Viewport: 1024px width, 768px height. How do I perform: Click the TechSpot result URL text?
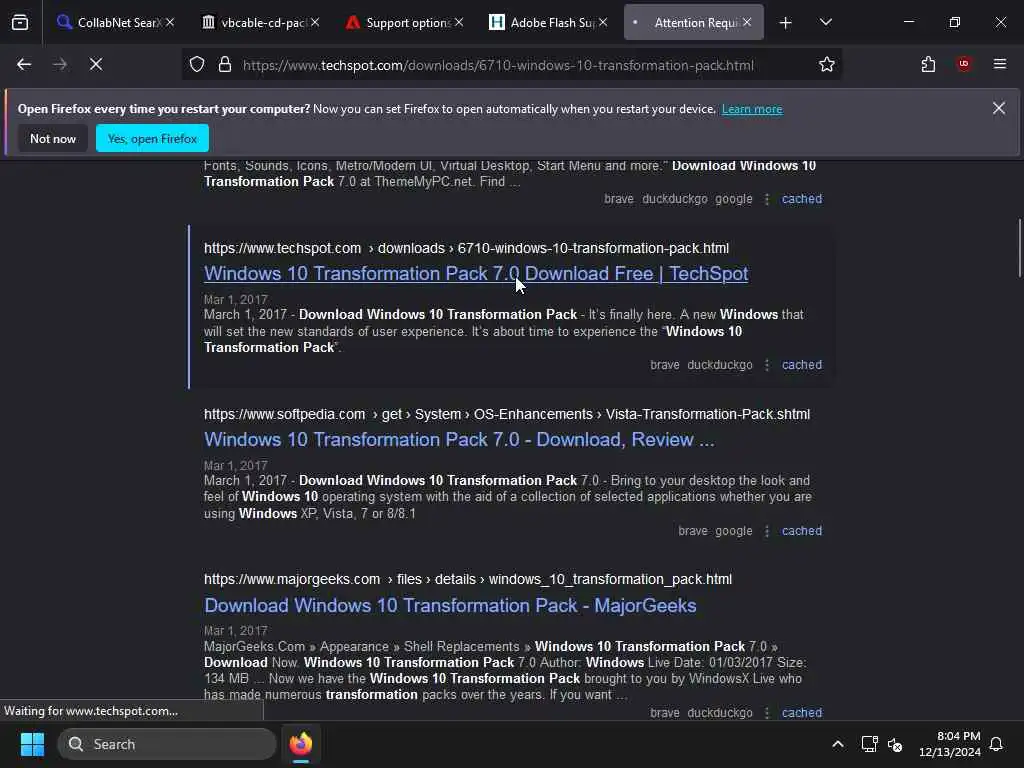coord(466,248)
